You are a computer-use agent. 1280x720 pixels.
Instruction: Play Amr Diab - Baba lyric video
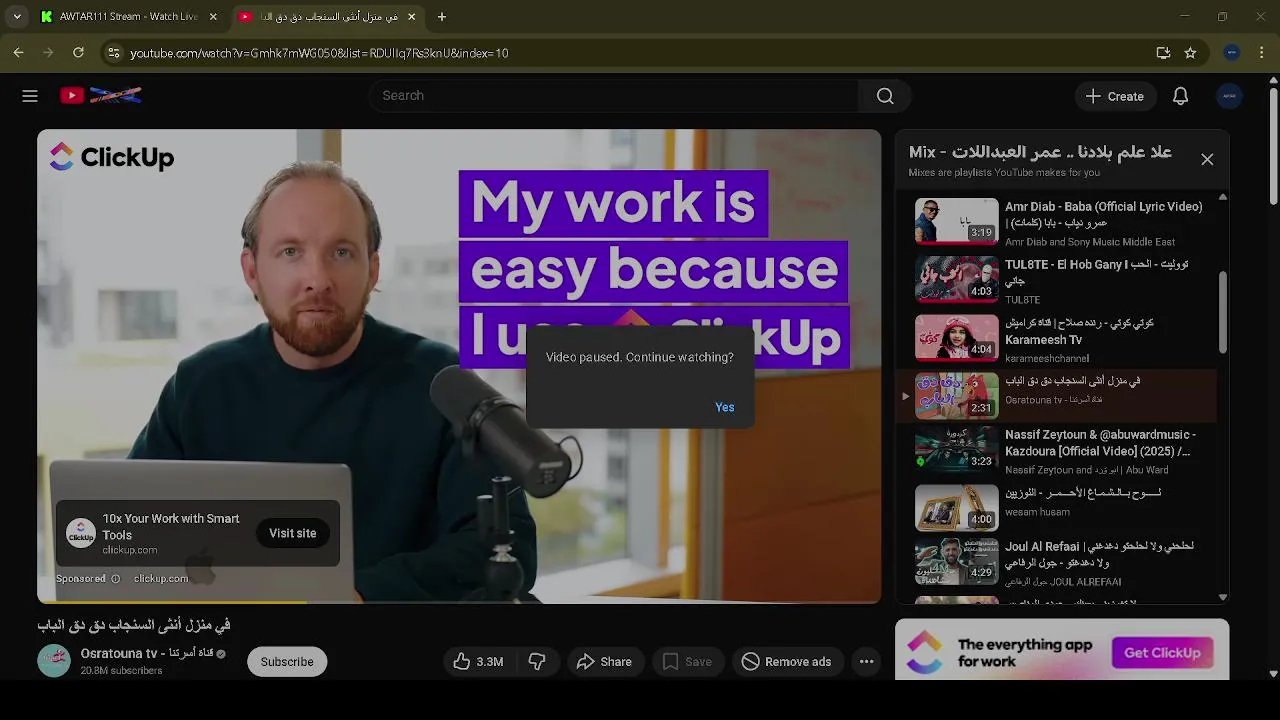[1058, 222]
